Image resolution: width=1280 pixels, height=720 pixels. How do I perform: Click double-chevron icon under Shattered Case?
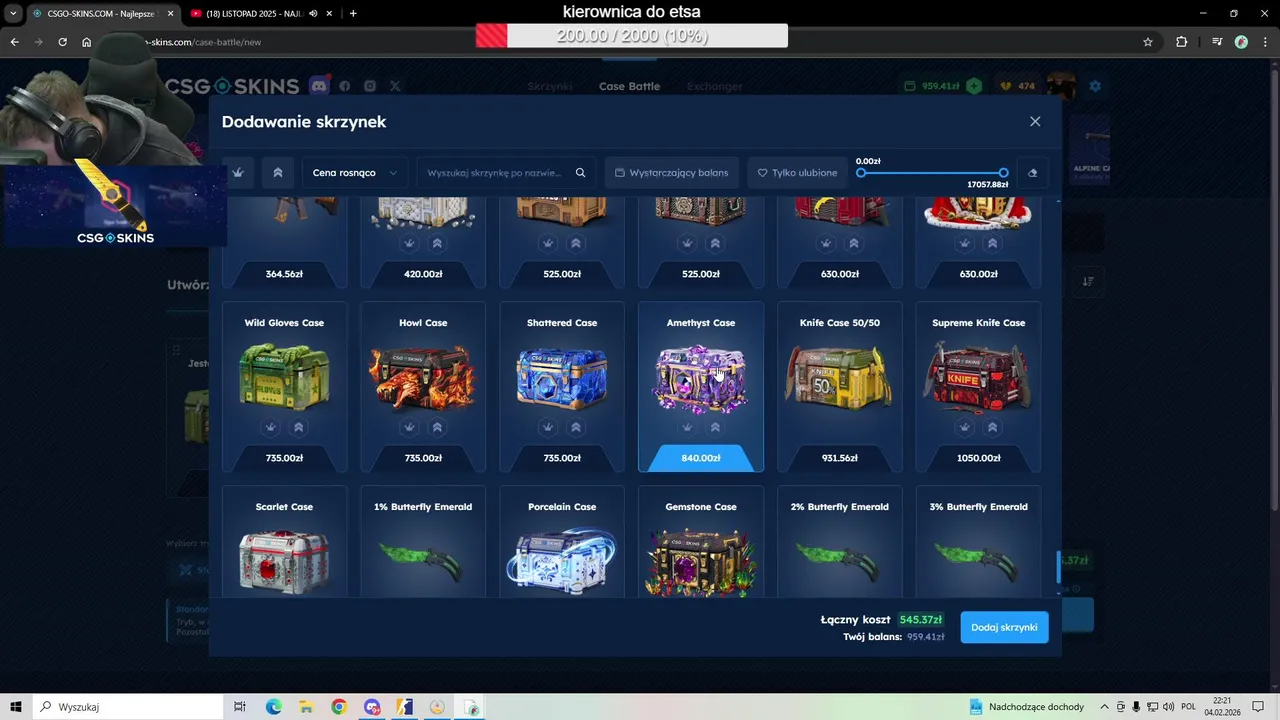click(576, 427)
